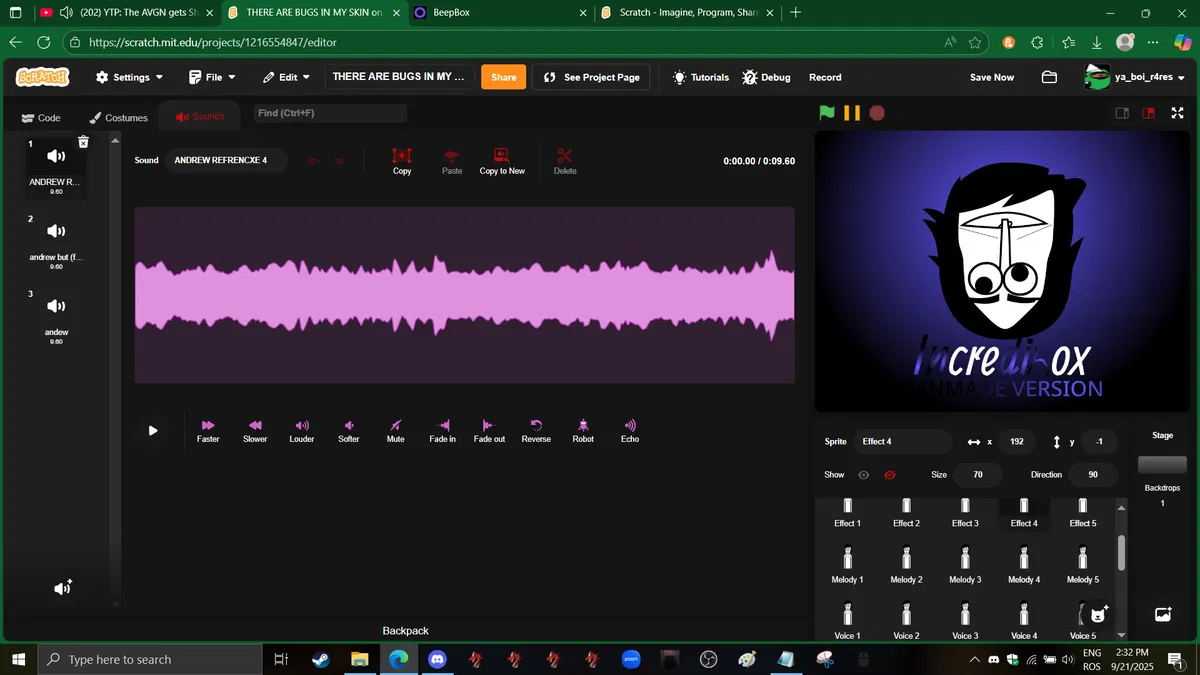This screenshot has height=675, width=1200.
Task: Click the sound waveform display
Action: point(464,295)
